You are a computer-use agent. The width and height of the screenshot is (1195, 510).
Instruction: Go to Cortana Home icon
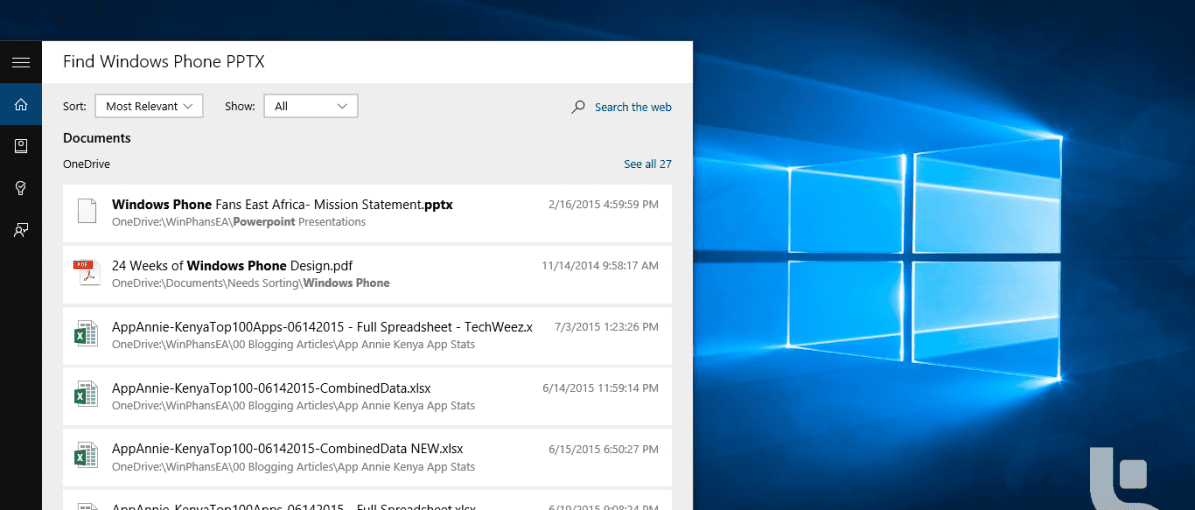[x=21, y=105]
